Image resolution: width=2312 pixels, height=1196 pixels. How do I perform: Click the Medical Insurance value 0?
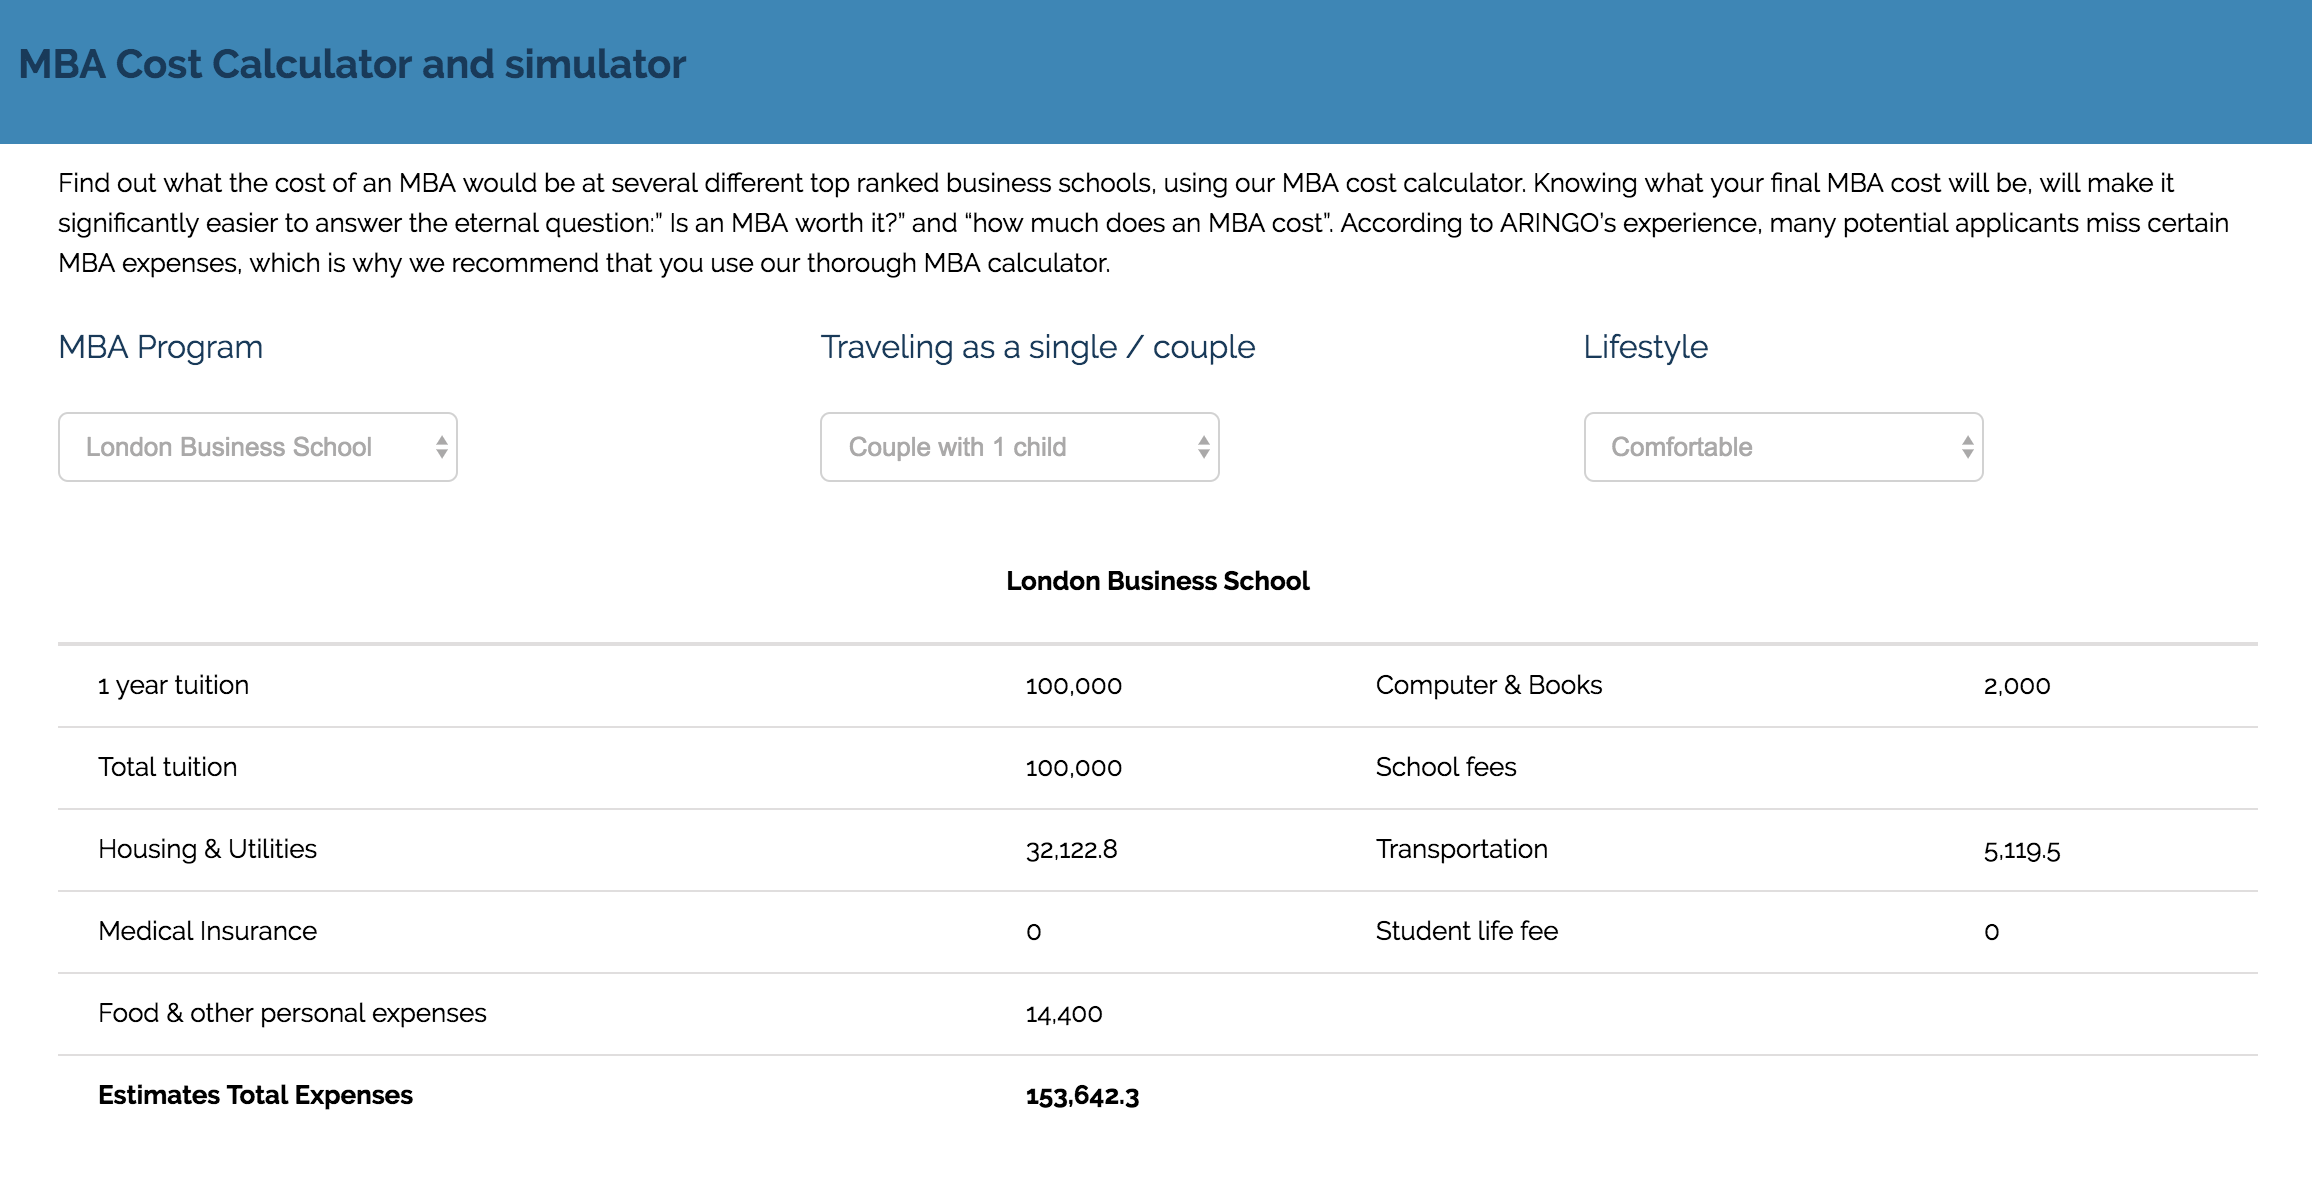1034,932
